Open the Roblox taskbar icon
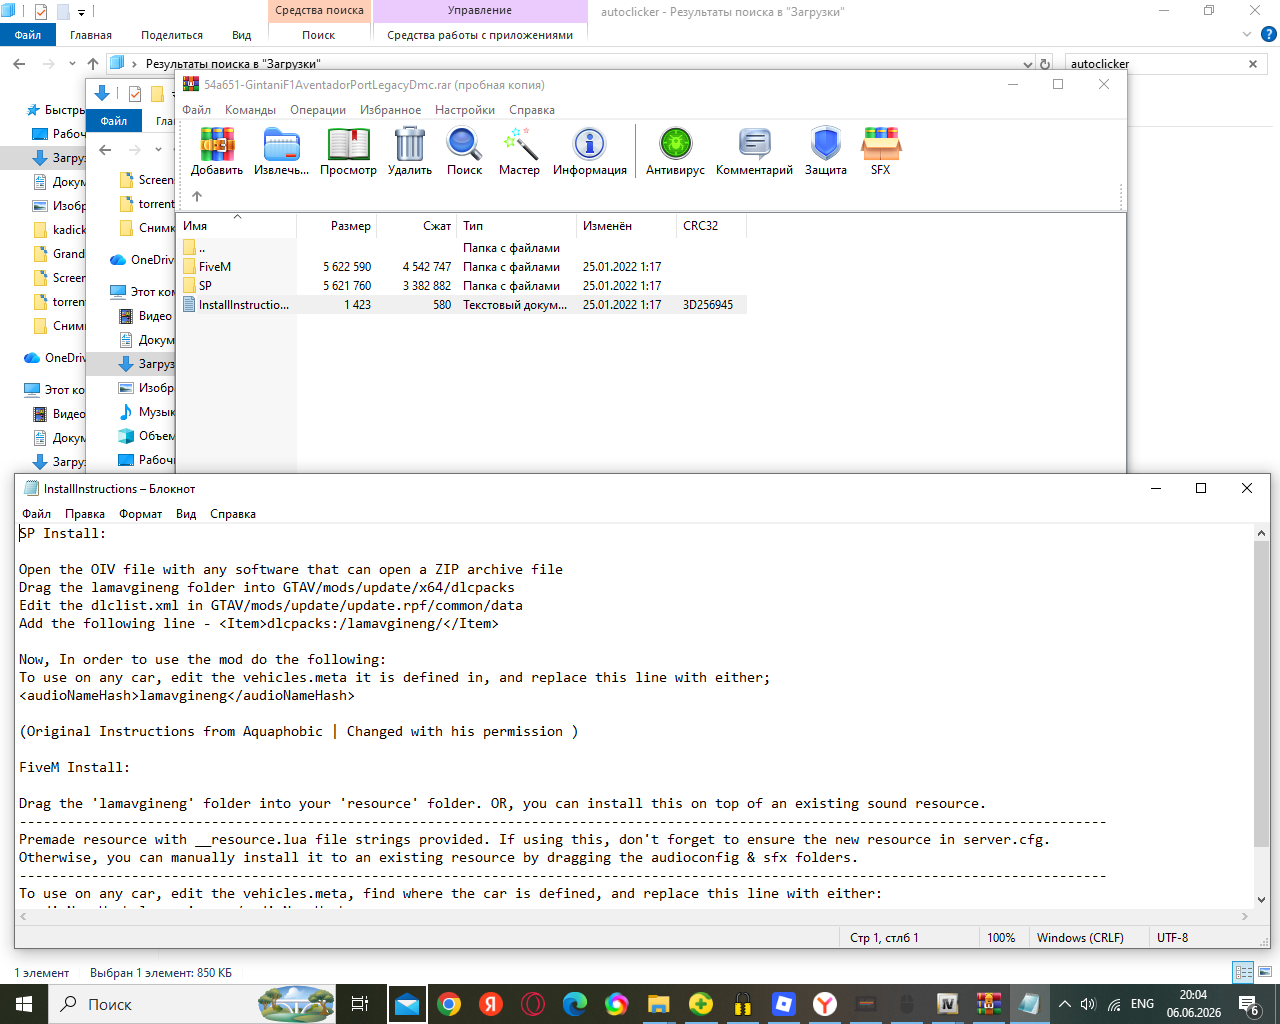The image size is (1280, 1024). click(x=784, y=1004)
